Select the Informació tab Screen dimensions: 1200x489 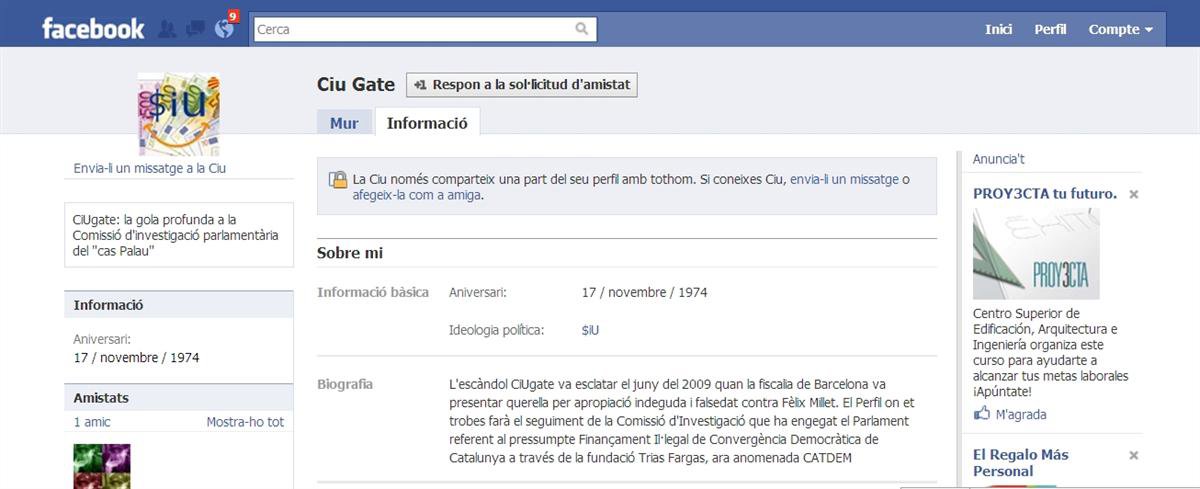point(427,124)
